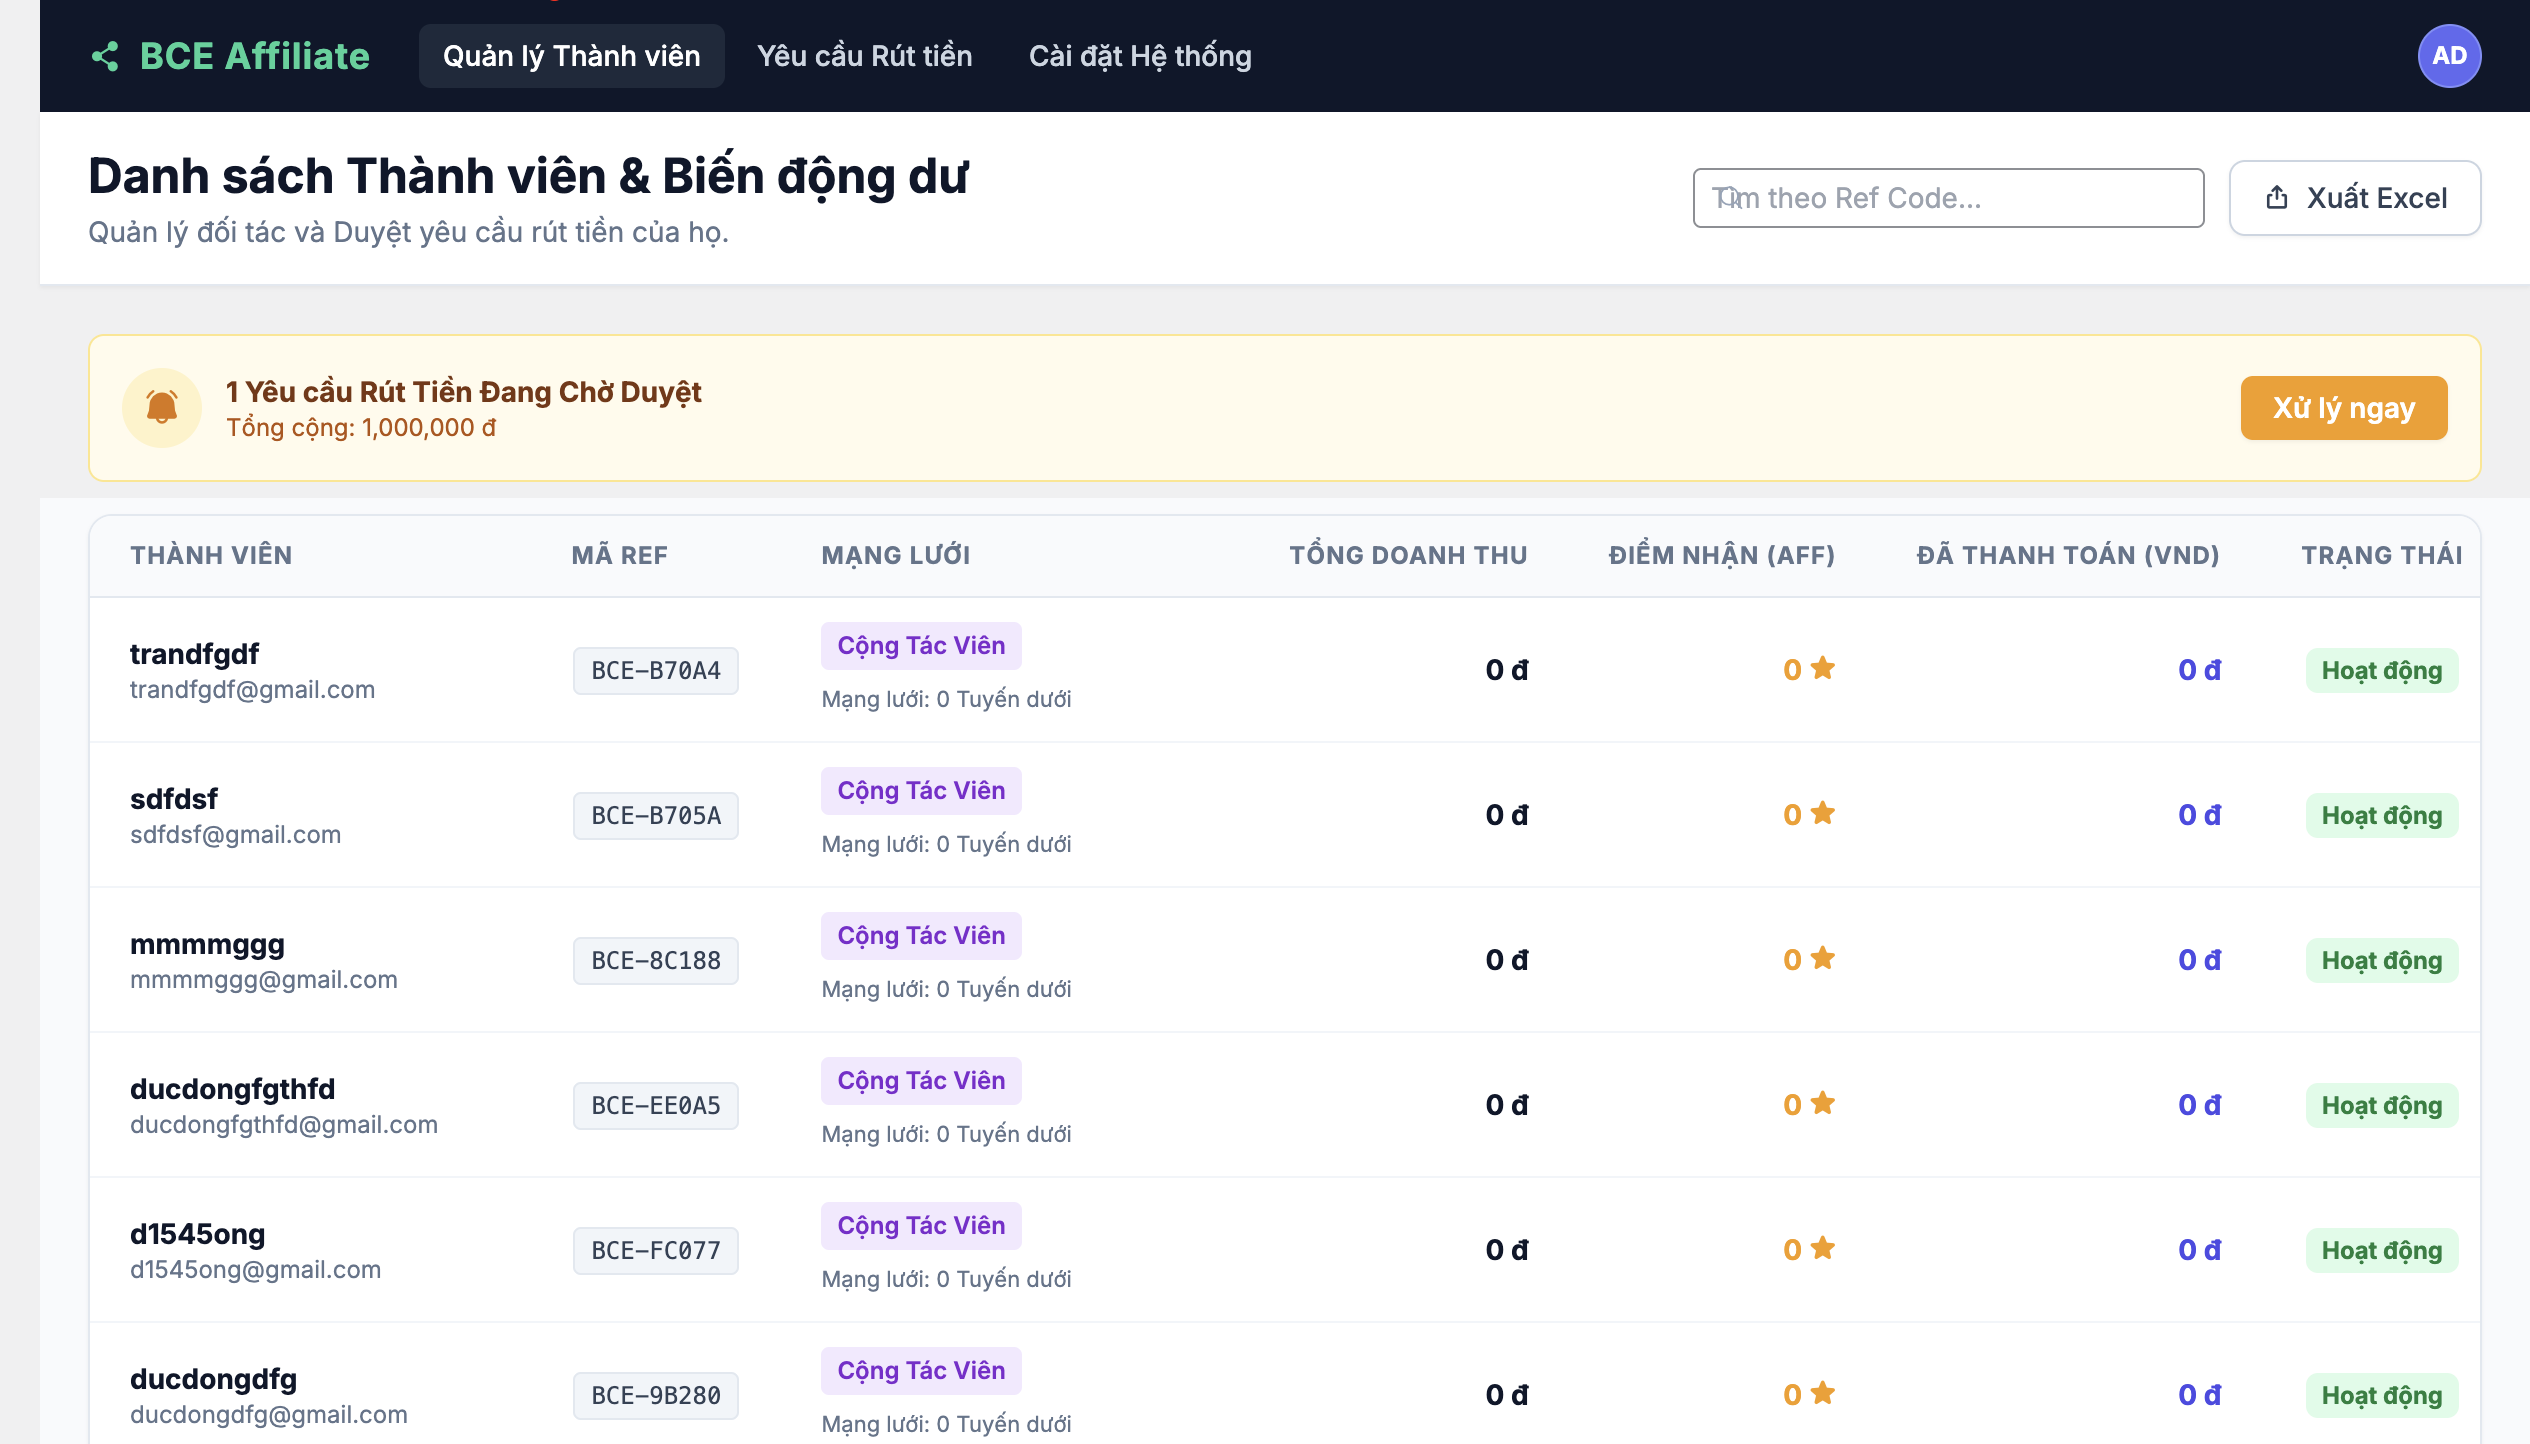This screenshot has height=1444, width=2530.
Task: Select member name mmmmggg
Action: click(x=207, y=944)
